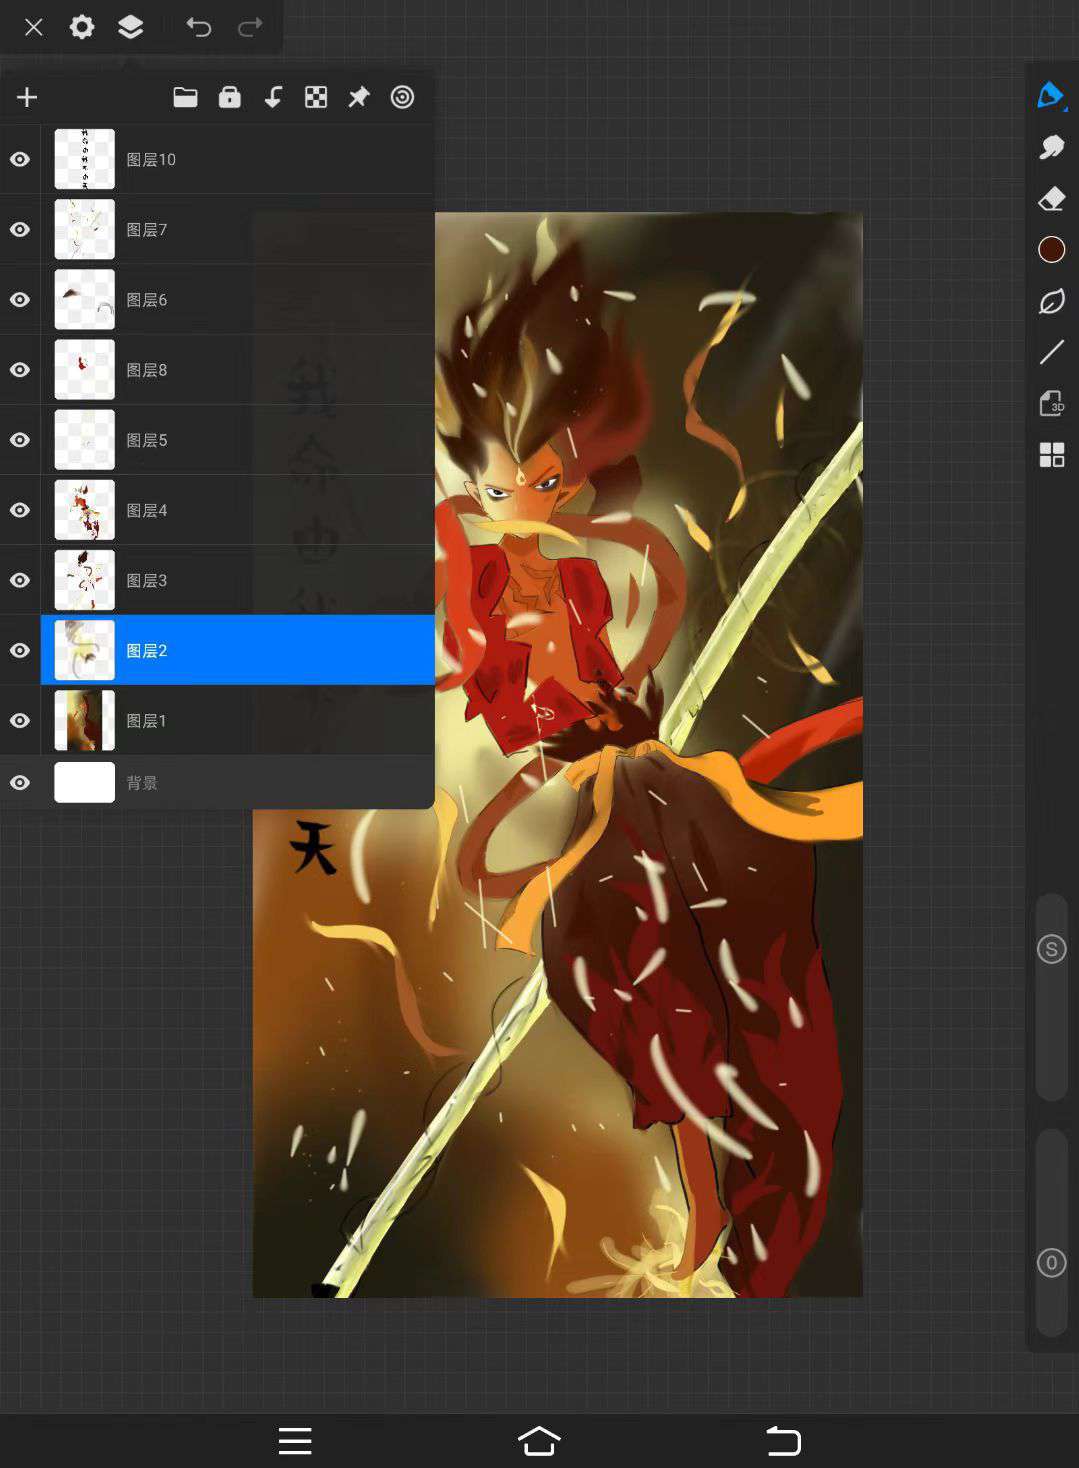Select the line guide tool
1079x1468 pixels.
pyautogui.click(x=1051, y=352)
